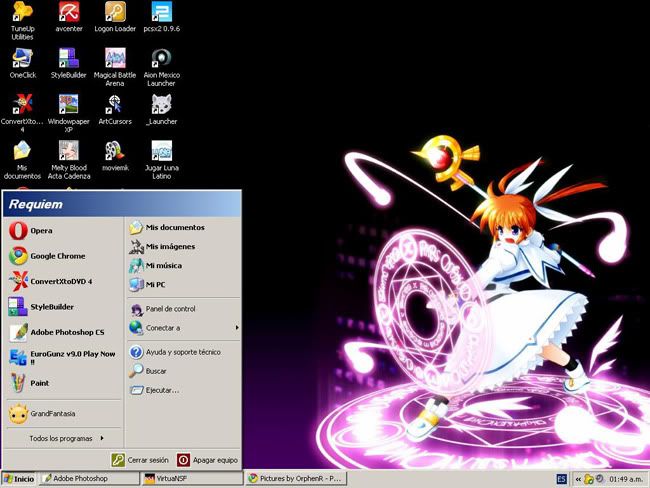Open Mis imágenes folder from start menu
Viewport: 650px width, 488px height.
coord(184,246)
